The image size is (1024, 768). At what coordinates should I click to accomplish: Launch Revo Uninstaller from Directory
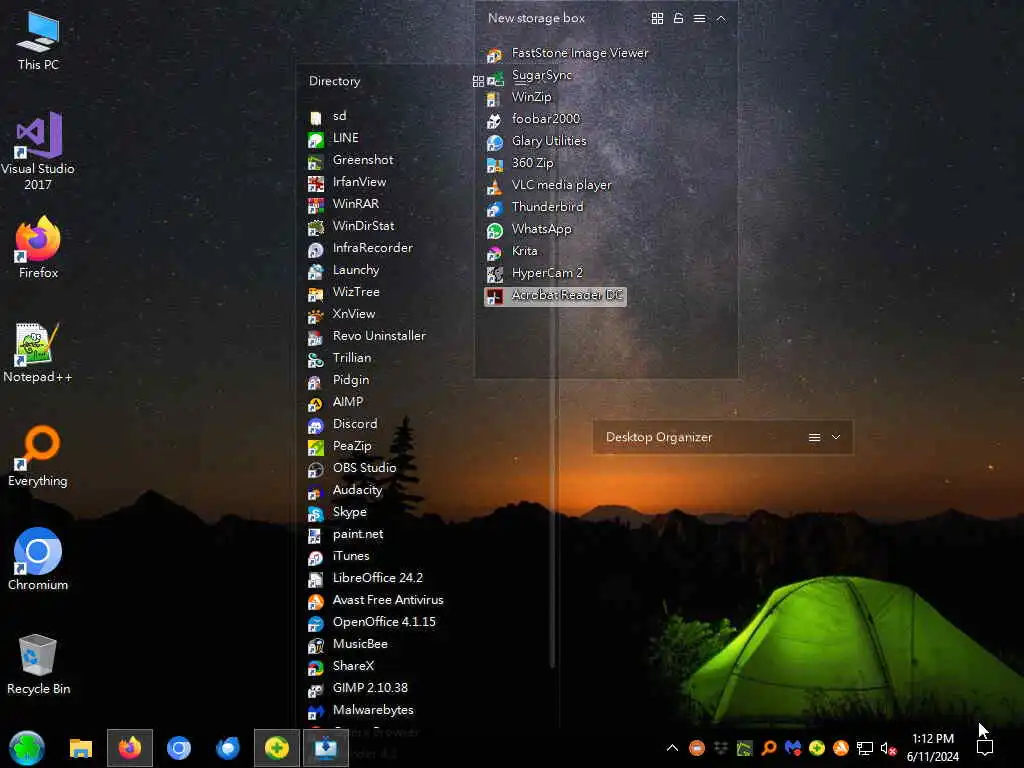click(x=366, y=336)
